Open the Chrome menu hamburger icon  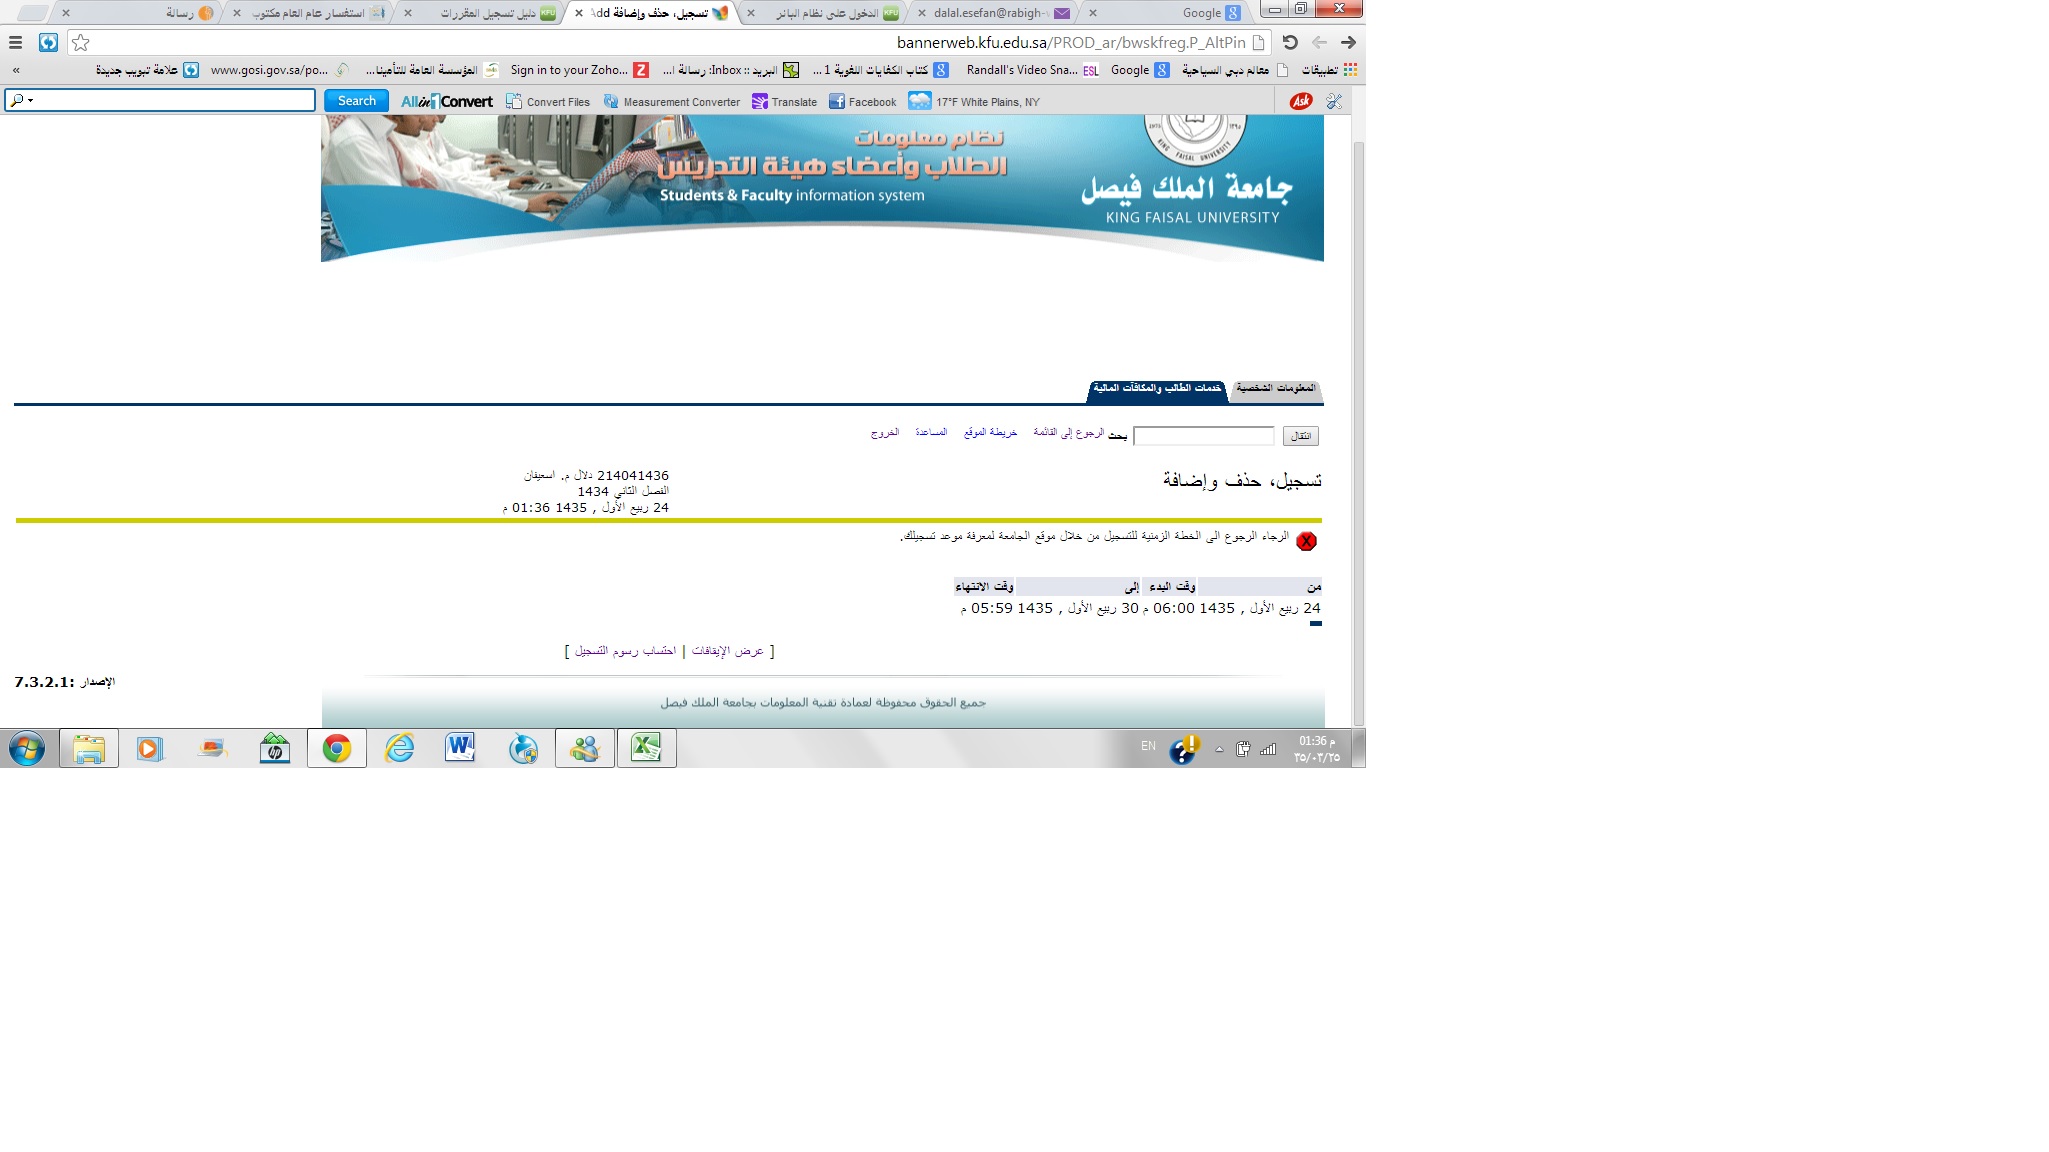pyautogui.click(x=15, y=43)
